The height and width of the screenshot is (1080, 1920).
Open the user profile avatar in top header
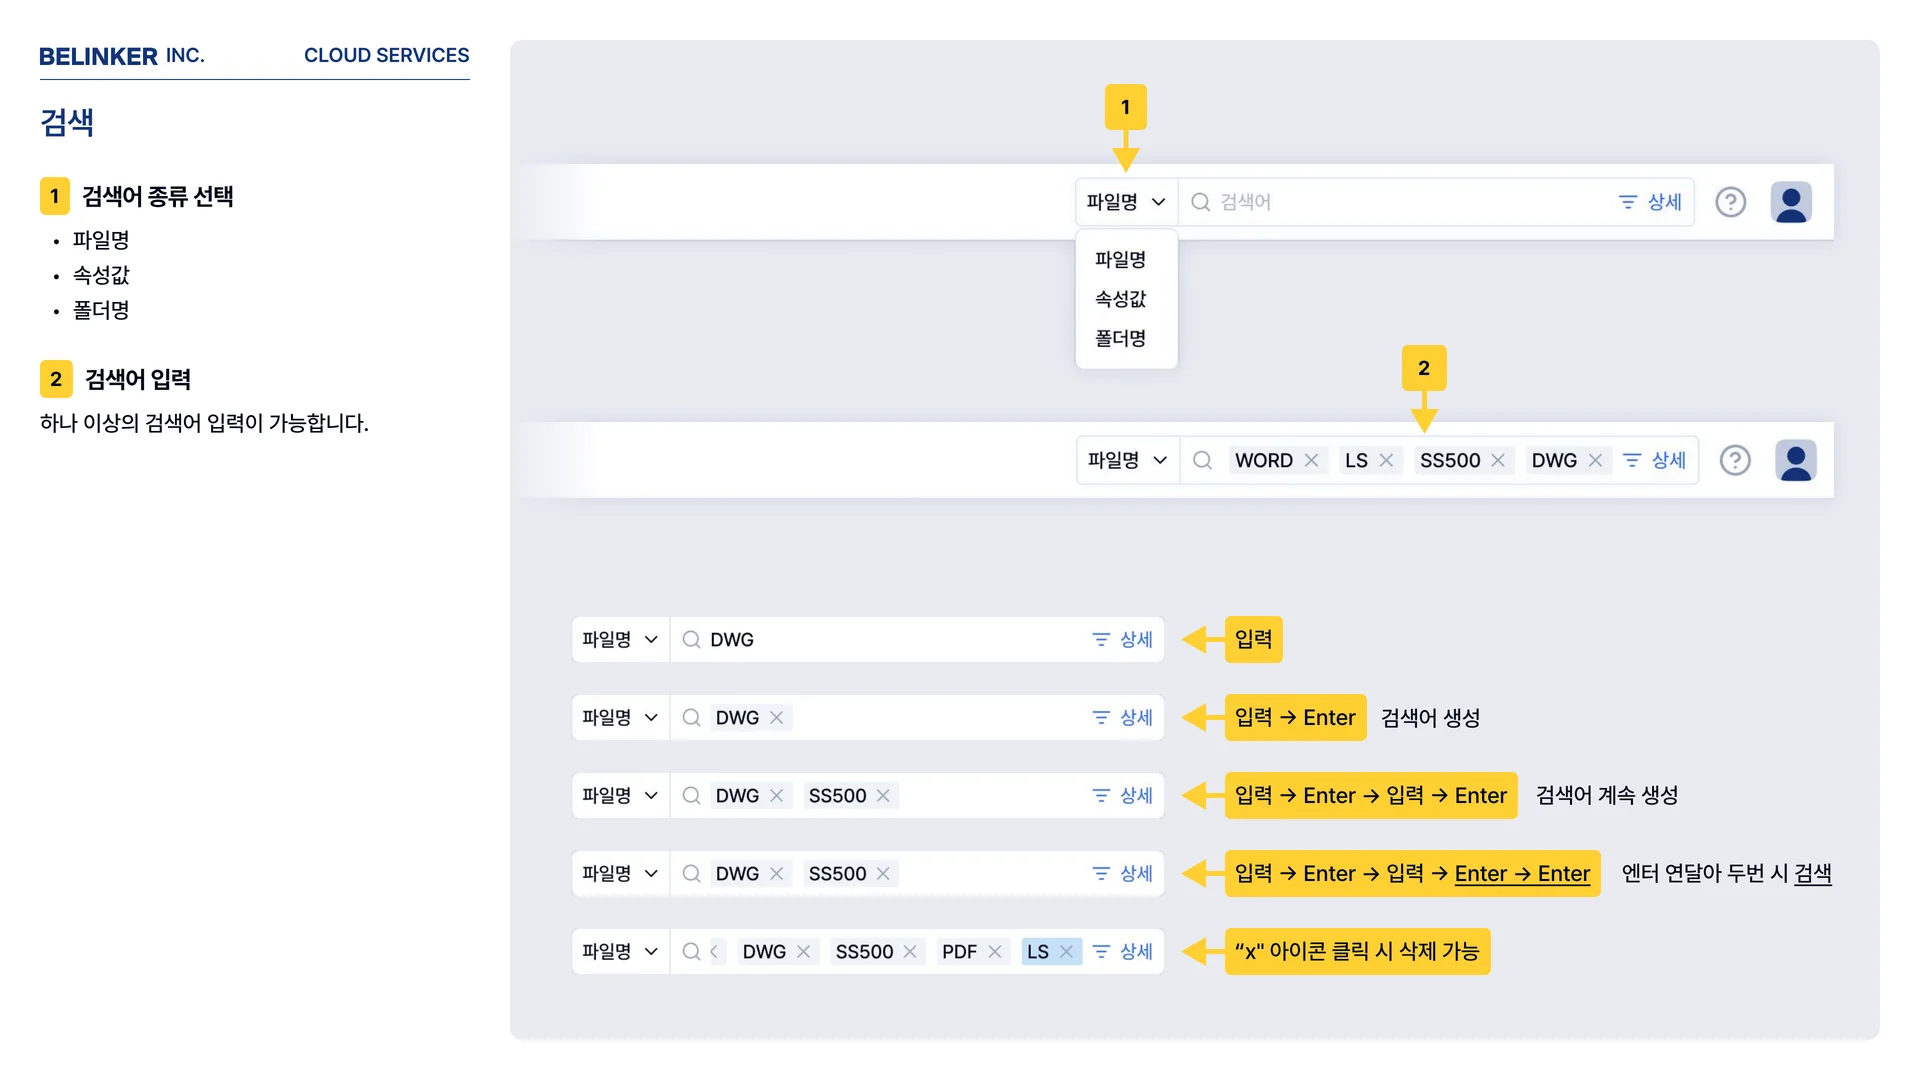[1791, 202]
